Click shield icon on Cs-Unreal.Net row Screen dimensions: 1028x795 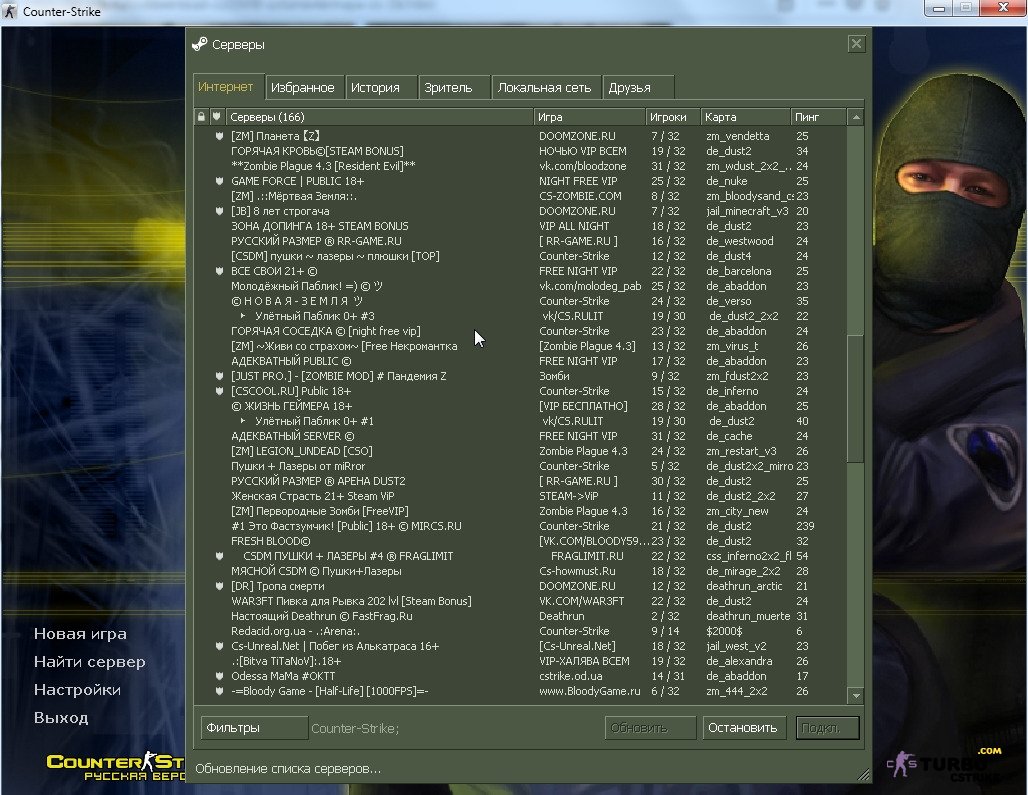(219, 646)
